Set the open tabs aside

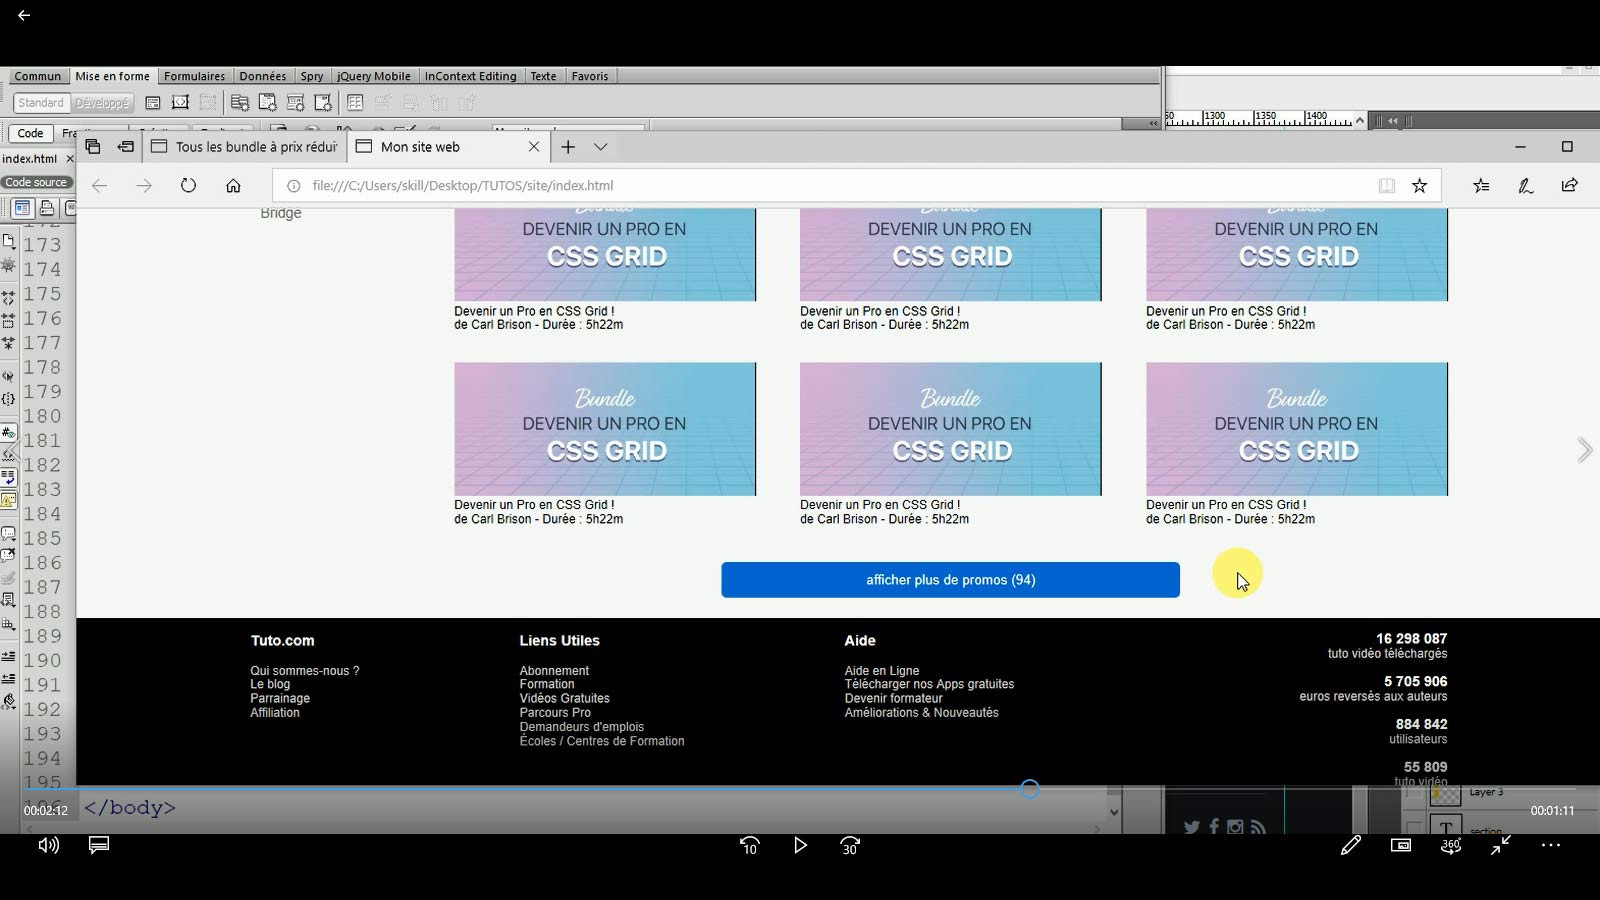125,147
